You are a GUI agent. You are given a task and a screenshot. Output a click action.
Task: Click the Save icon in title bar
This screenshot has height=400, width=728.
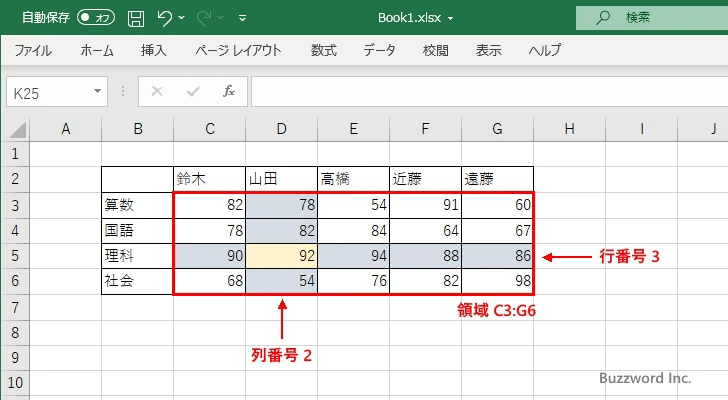pos(136,17)
